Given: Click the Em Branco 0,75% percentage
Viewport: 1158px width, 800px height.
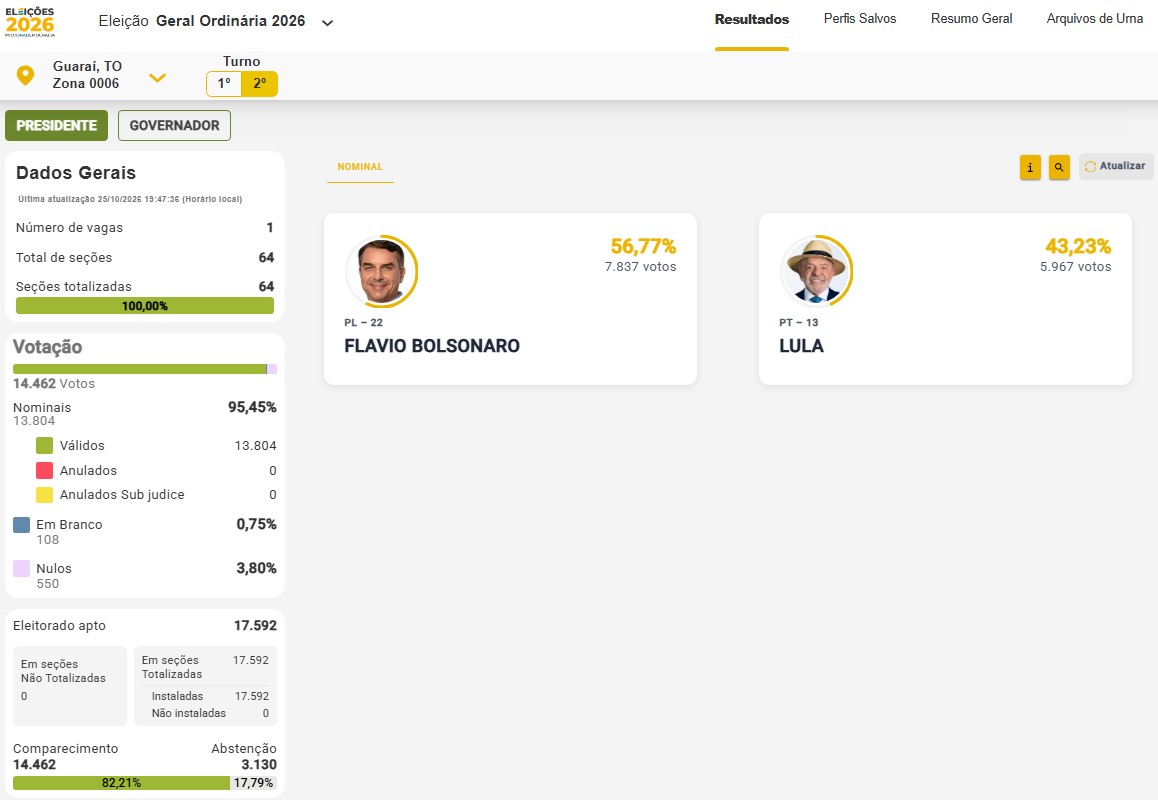Looking at the screenshot, I should pos(256,524).
